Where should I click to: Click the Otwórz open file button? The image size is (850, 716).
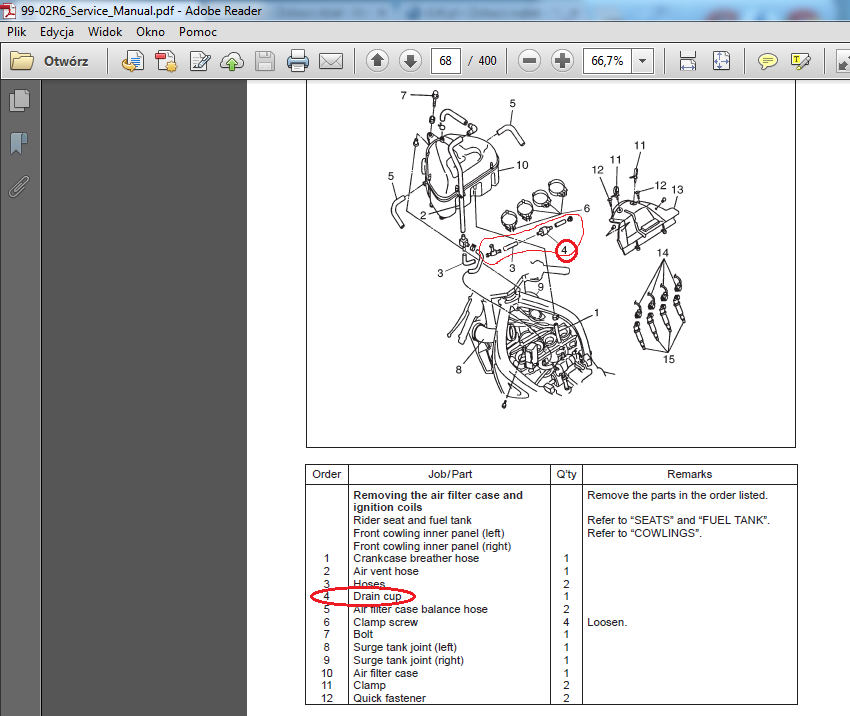coord(51,61)
